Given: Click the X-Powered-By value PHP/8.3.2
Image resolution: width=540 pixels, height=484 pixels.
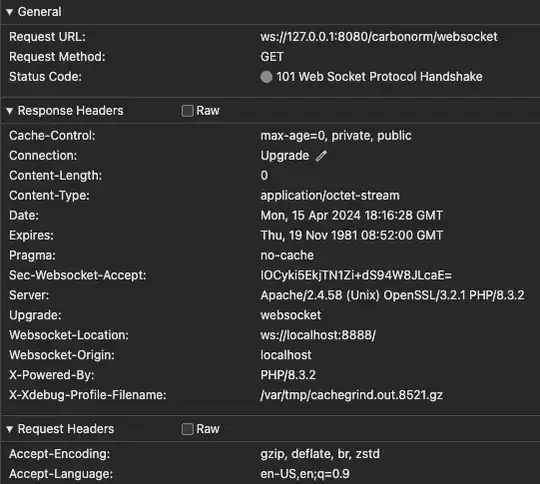Looking at the screenshot, I should coord(288,375).
